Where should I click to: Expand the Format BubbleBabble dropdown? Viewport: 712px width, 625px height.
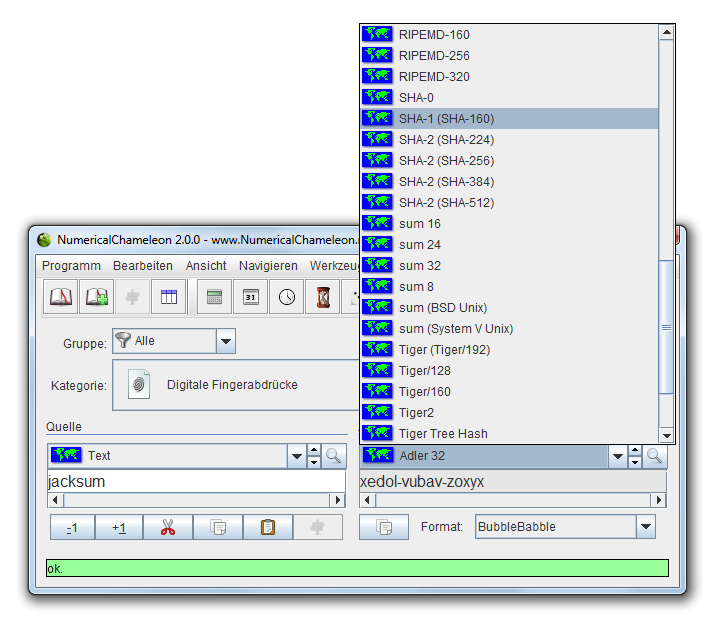(x=646, y=527)
